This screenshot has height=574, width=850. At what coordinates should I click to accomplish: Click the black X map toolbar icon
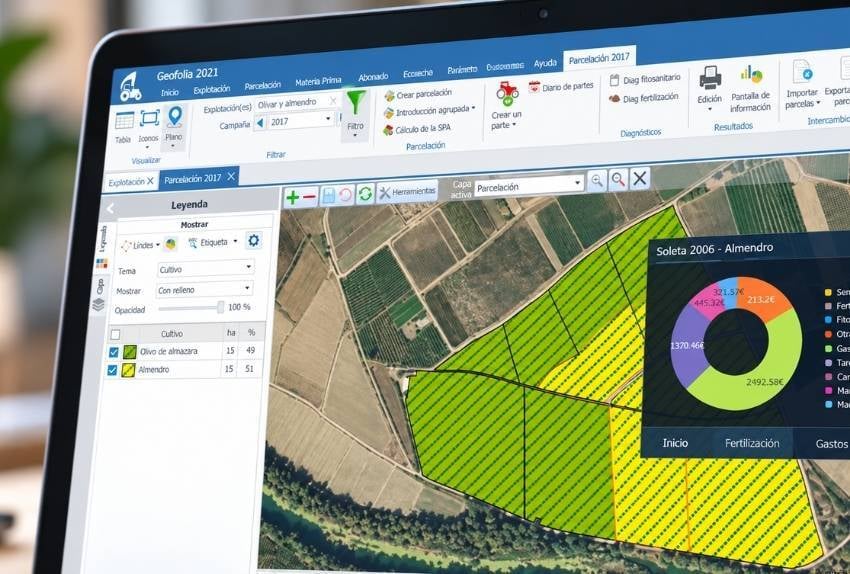(640, 178)
